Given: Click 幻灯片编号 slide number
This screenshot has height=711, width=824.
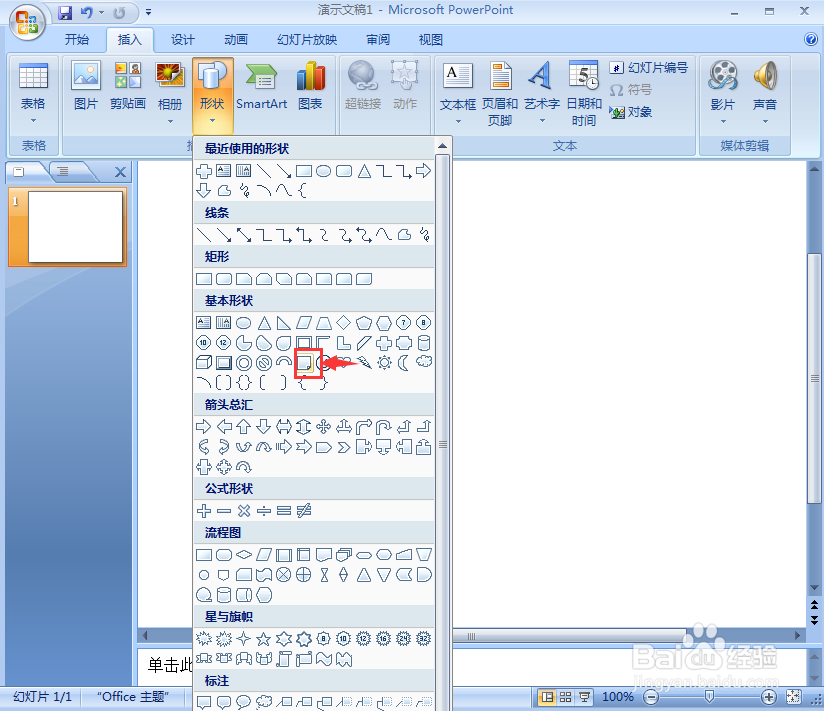Looking at the screenshot, I should (x=649, y=68).
